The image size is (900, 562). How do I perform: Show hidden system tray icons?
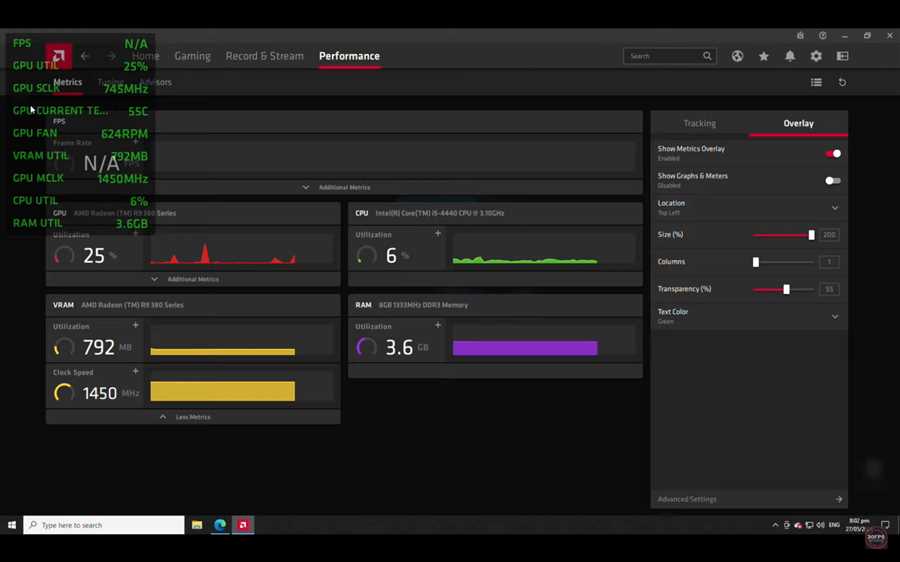(775, 525)
